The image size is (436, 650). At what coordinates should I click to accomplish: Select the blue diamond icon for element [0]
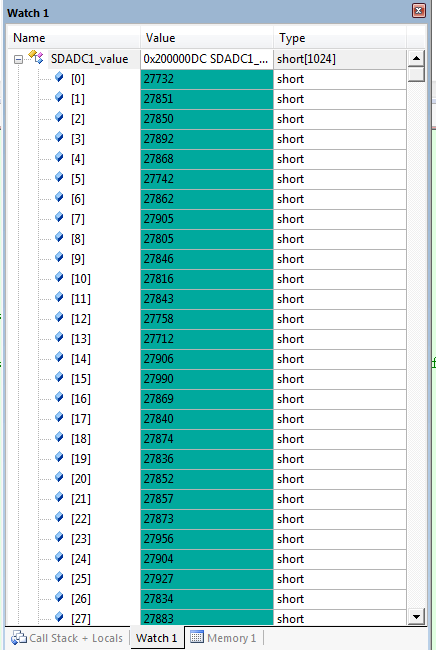coord(59,77)
